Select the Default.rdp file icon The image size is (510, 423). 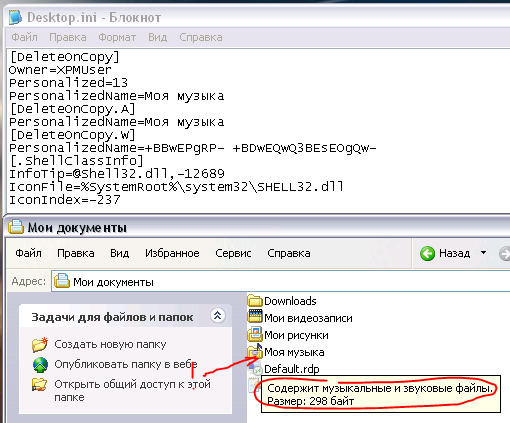tap(255, 368)
